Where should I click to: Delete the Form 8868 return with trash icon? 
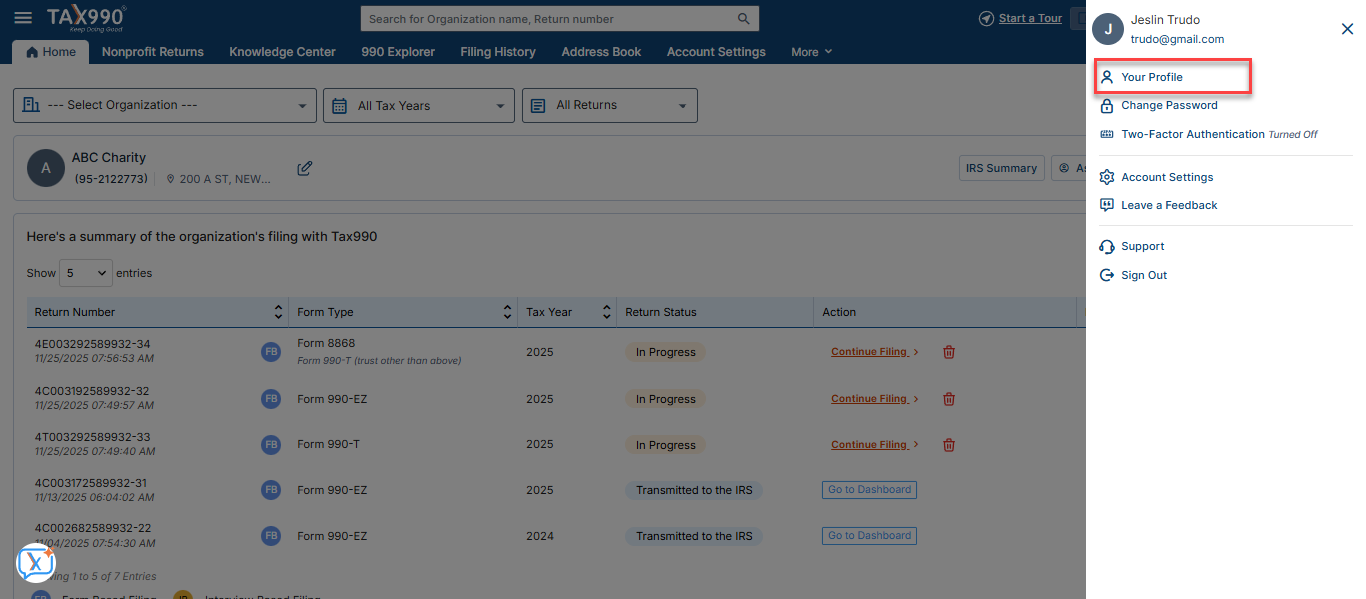(949, 352)
